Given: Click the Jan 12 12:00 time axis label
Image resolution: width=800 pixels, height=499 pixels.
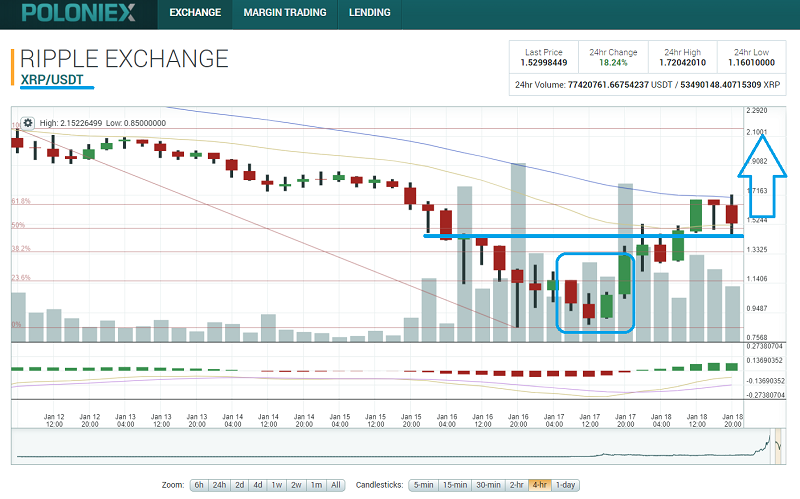Looking at the screenshot, I should [x=54, y=420].
